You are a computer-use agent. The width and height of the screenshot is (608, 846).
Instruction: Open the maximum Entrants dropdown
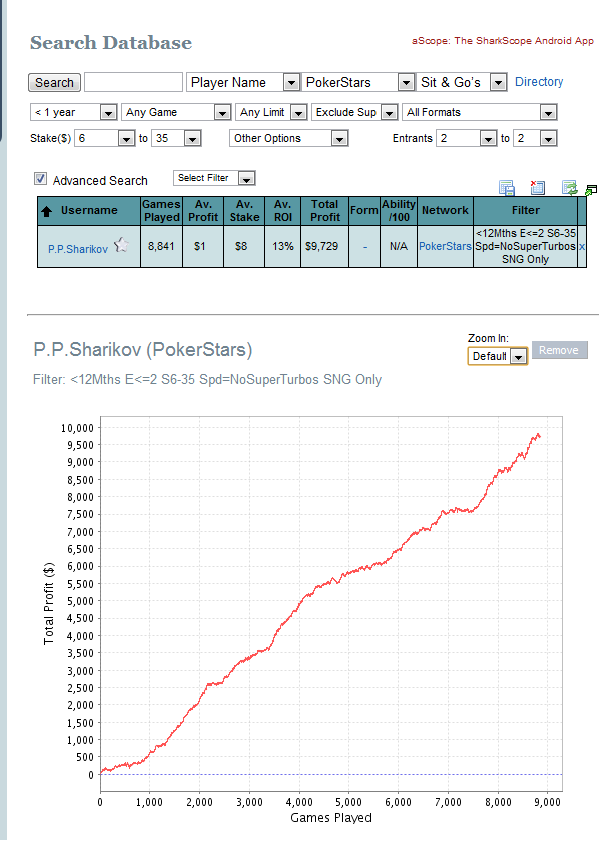point(535,138)
